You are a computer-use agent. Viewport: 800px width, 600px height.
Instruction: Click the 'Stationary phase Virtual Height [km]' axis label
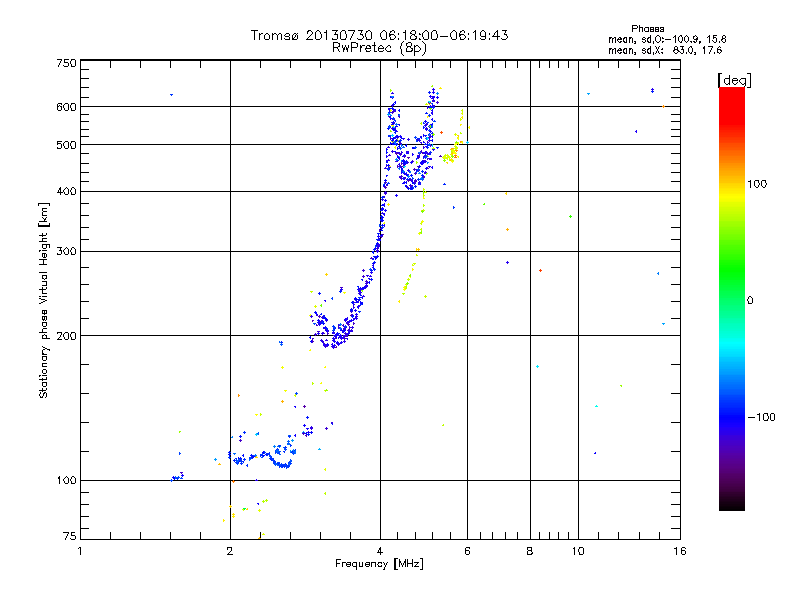43,300
